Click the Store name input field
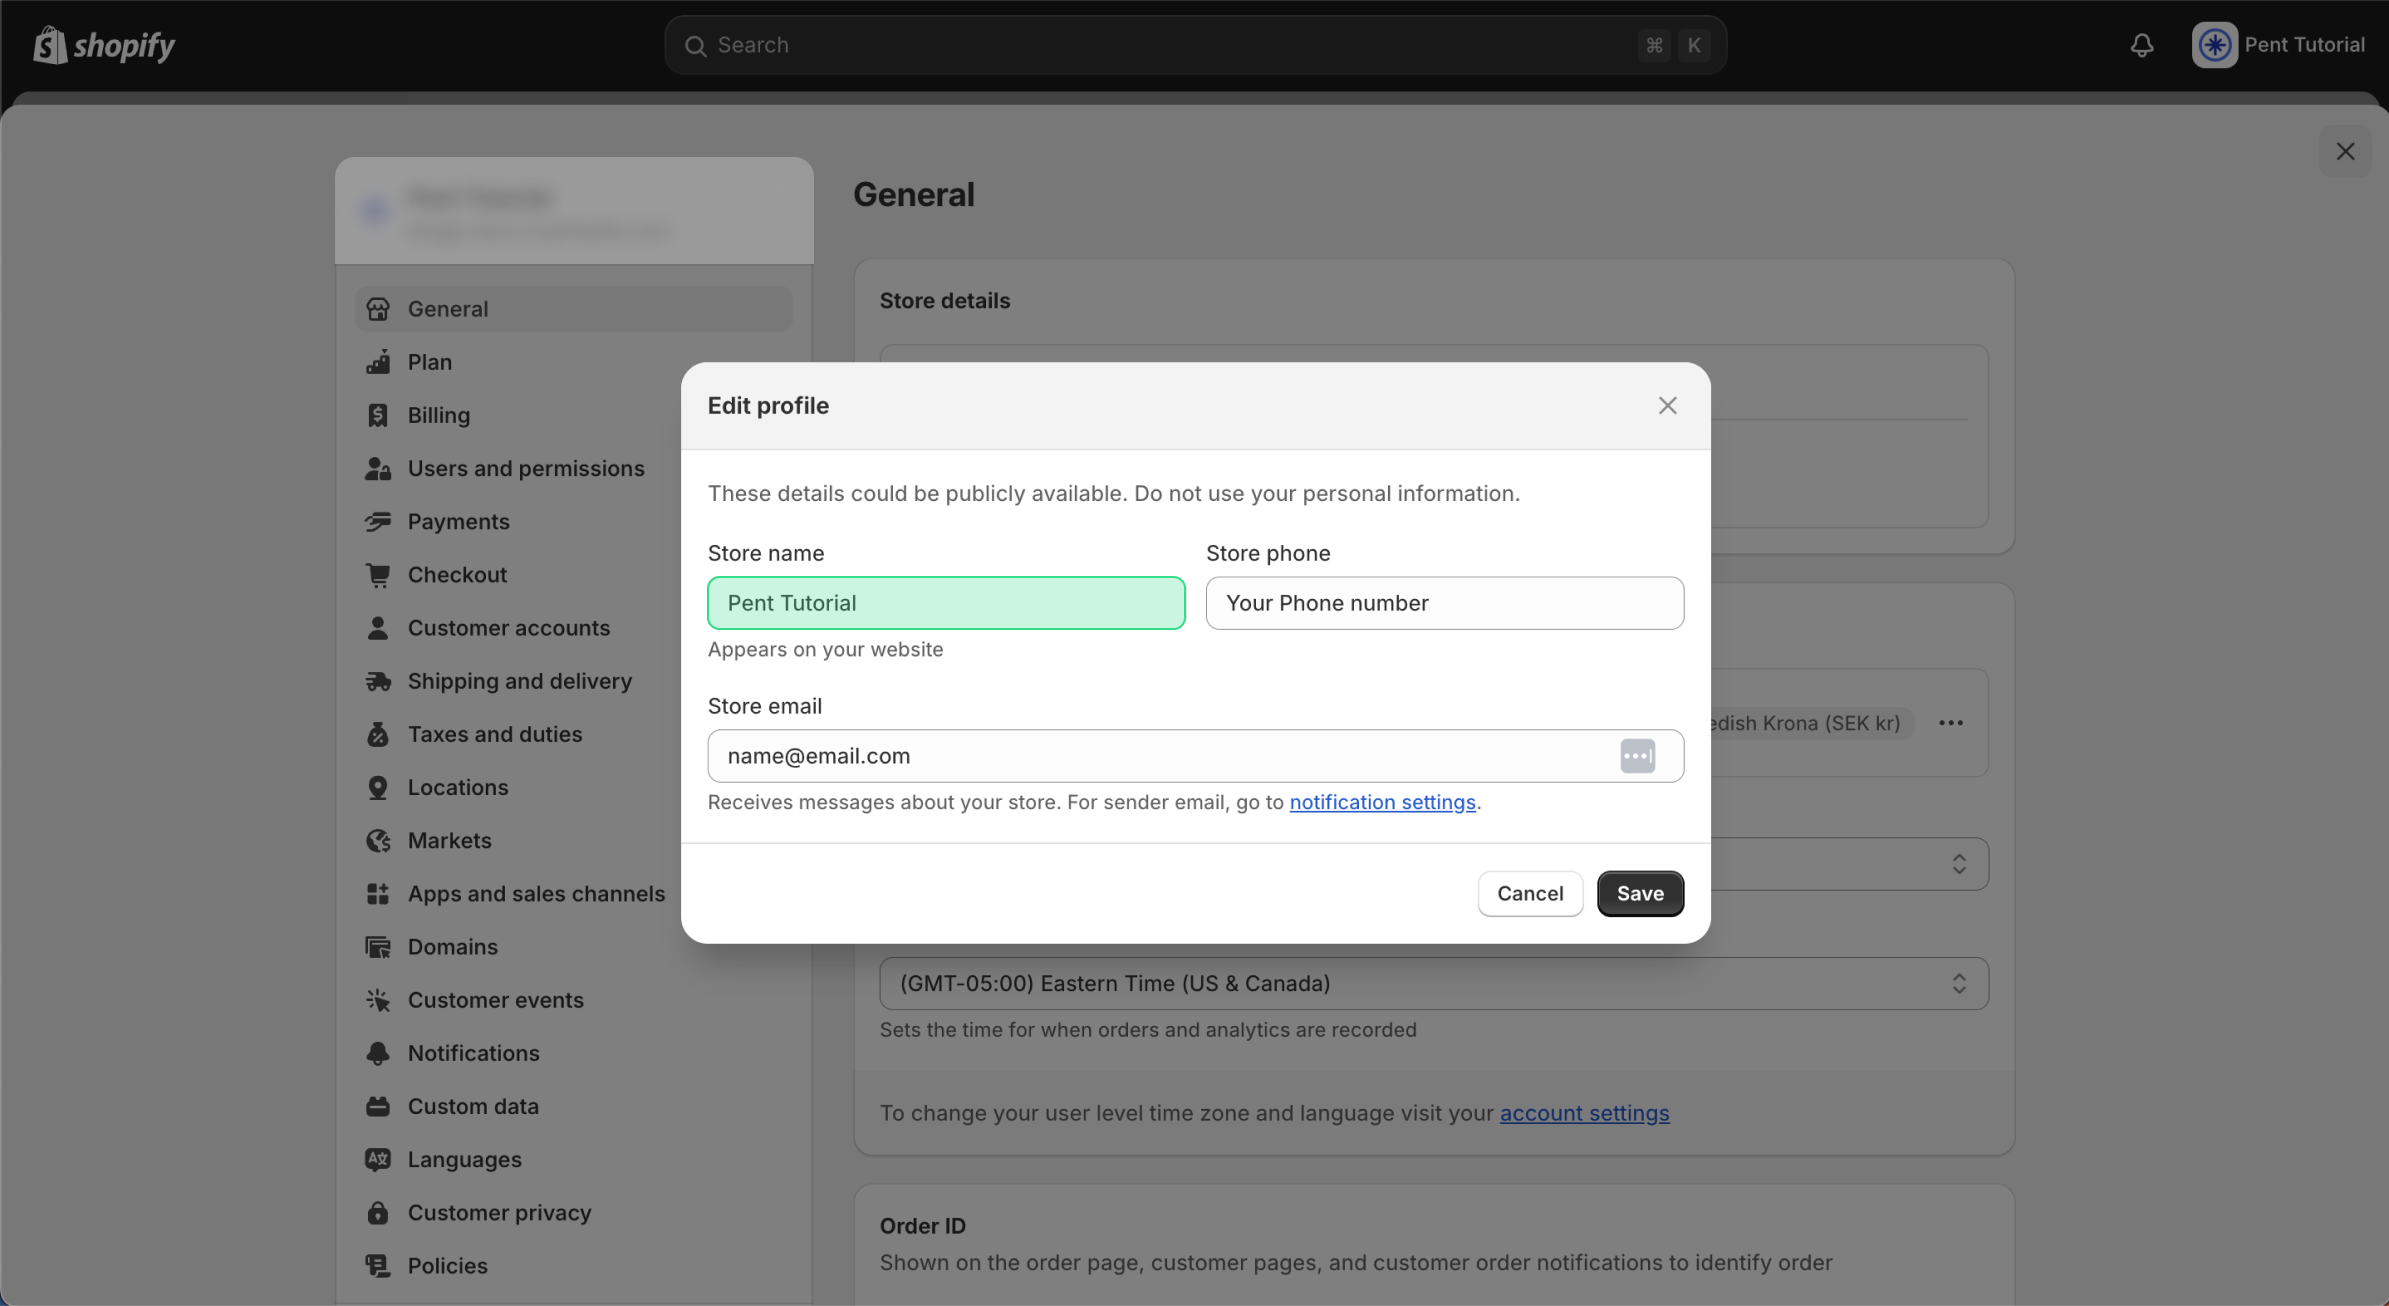2389x1306 pixels. click(946, 603)
